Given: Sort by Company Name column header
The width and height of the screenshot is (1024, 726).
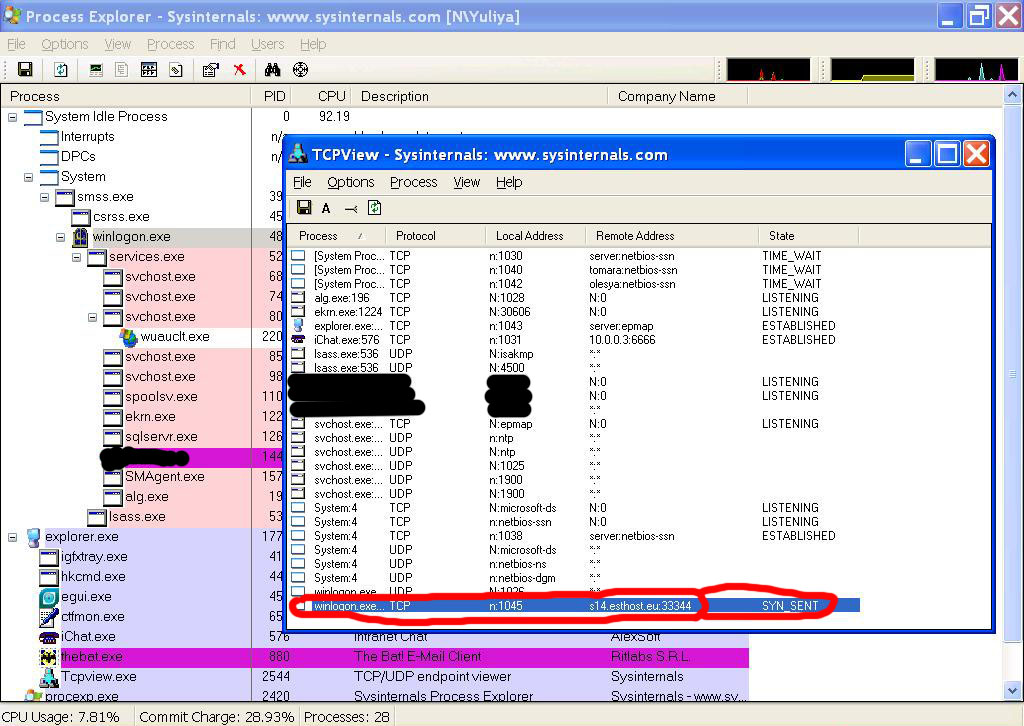Looking at the screenshot, I should pyautogui.click(x=677, y=96).
